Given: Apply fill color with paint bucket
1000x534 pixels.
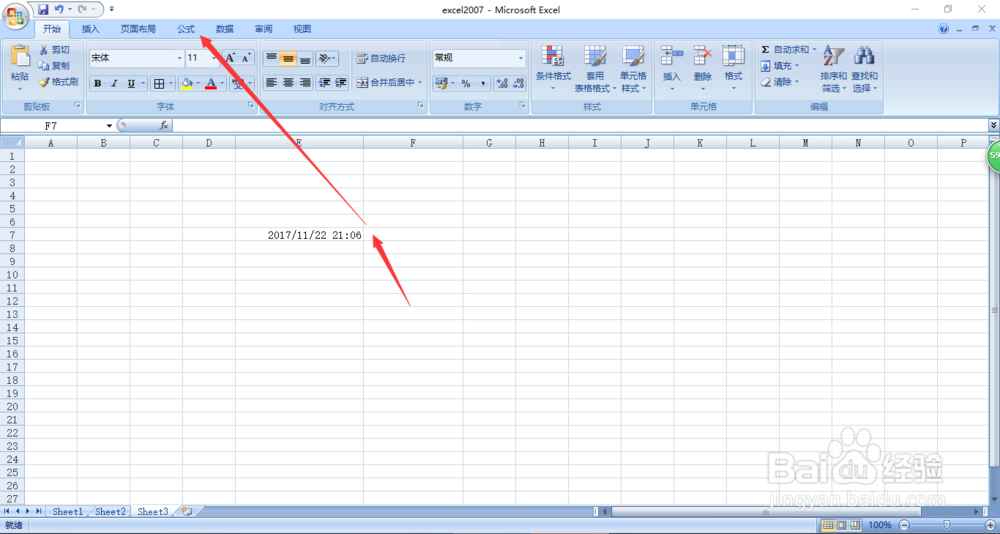Looking at the screenshot, I should coord(186,84).
